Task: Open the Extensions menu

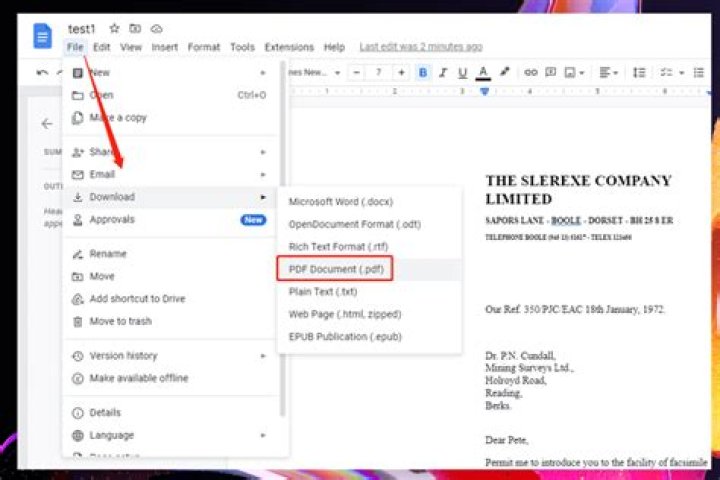Action: [289, 47]
